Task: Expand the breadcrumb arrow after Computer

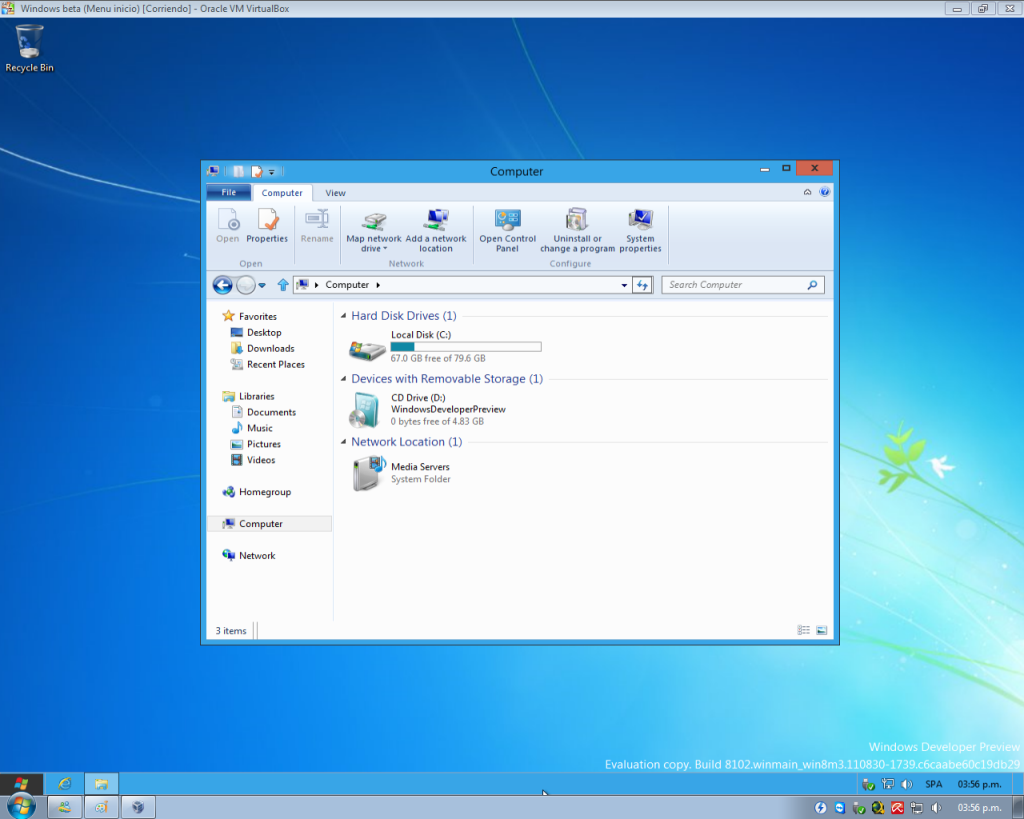Action: 378,285
